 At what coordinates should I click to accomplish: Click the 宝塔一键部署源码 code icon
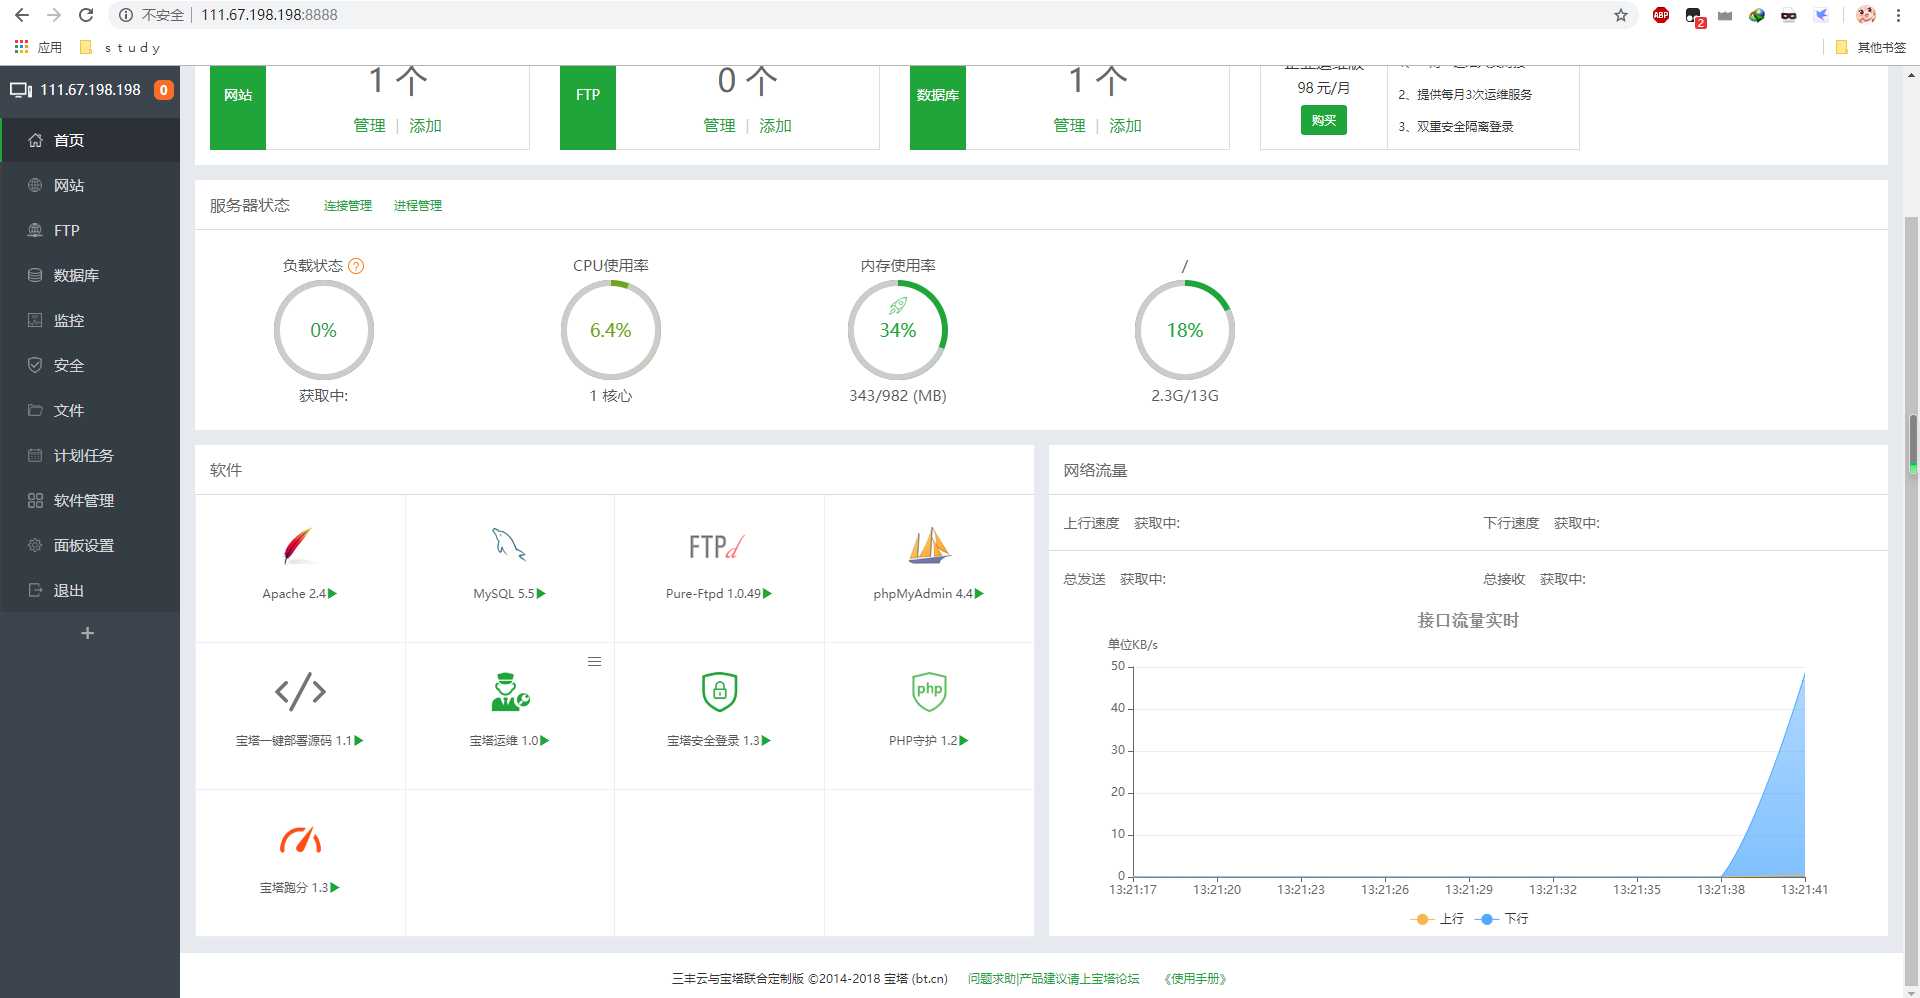(x=300, y=691)
